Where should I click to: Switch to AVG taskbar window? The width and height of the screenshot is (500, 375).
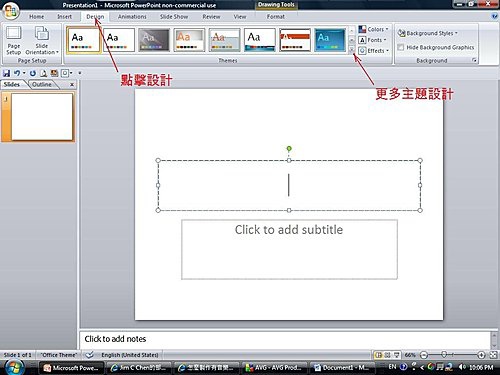(x=273, y=368)
